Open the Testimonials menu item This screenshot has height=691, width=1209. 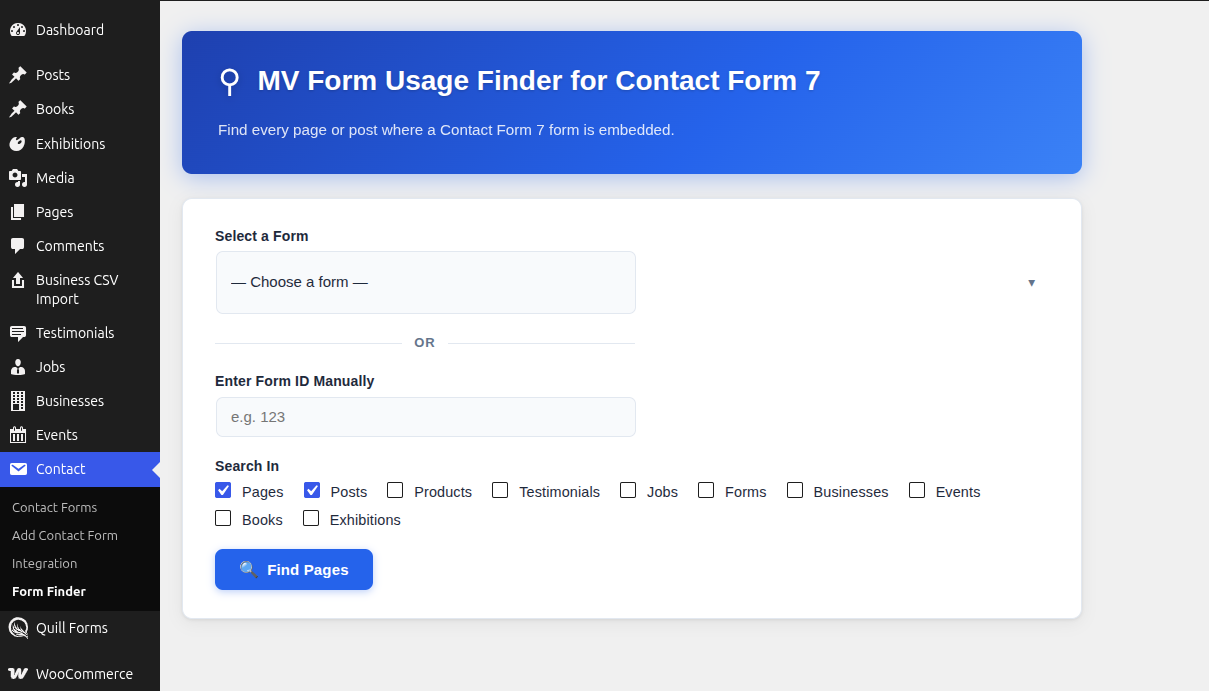tap(80, 333)
